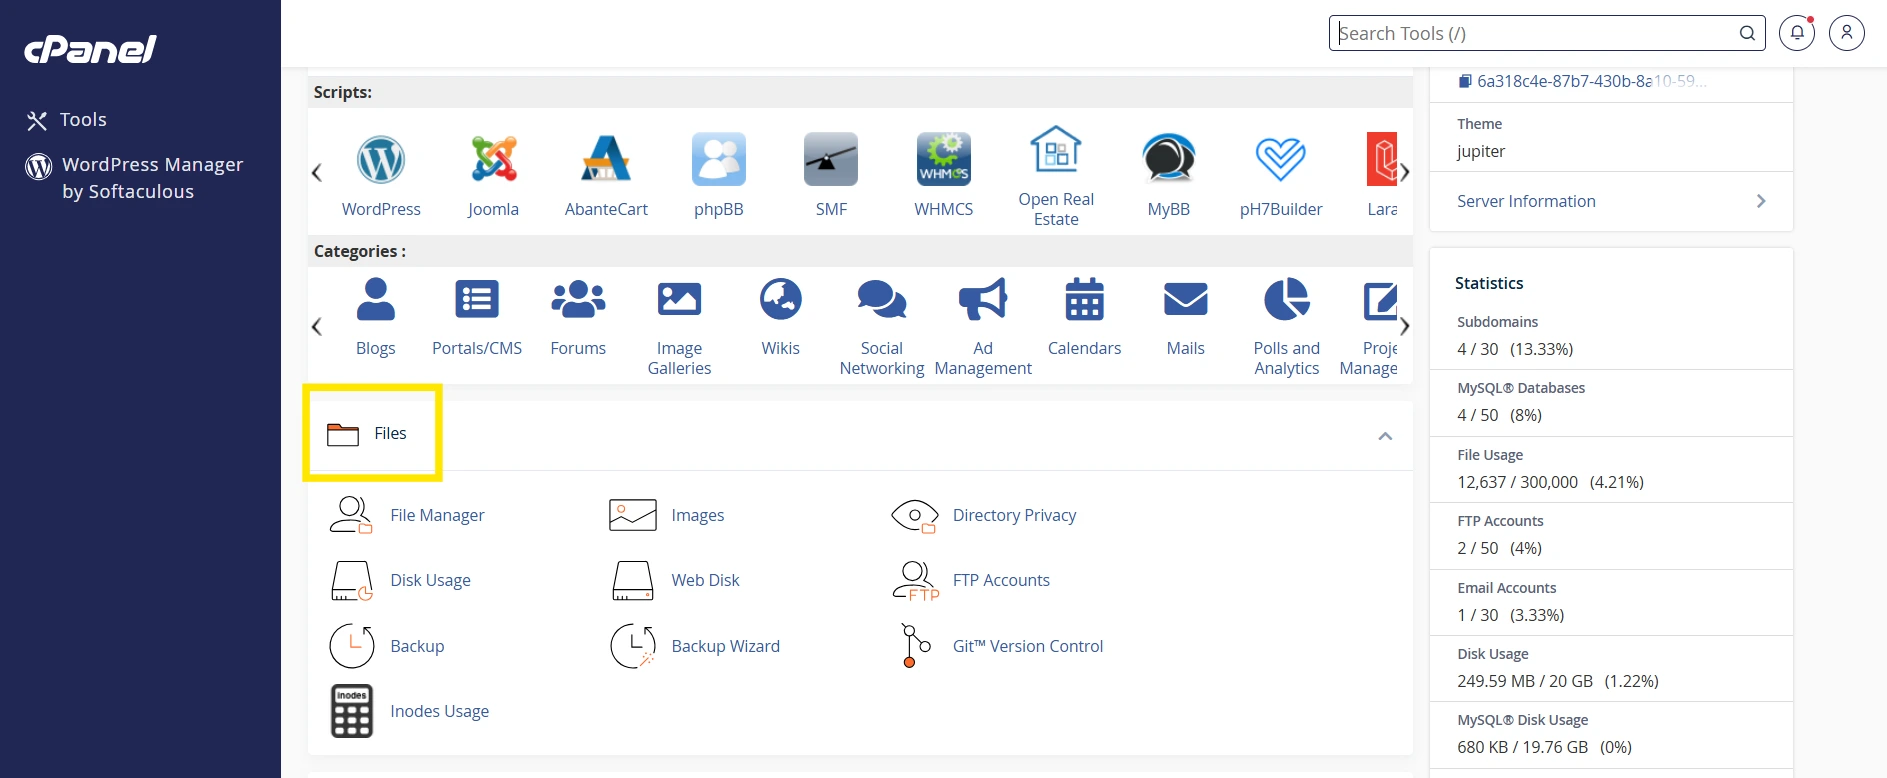Select the Forums category icon

pyautogui.click(x=578, y=299)
